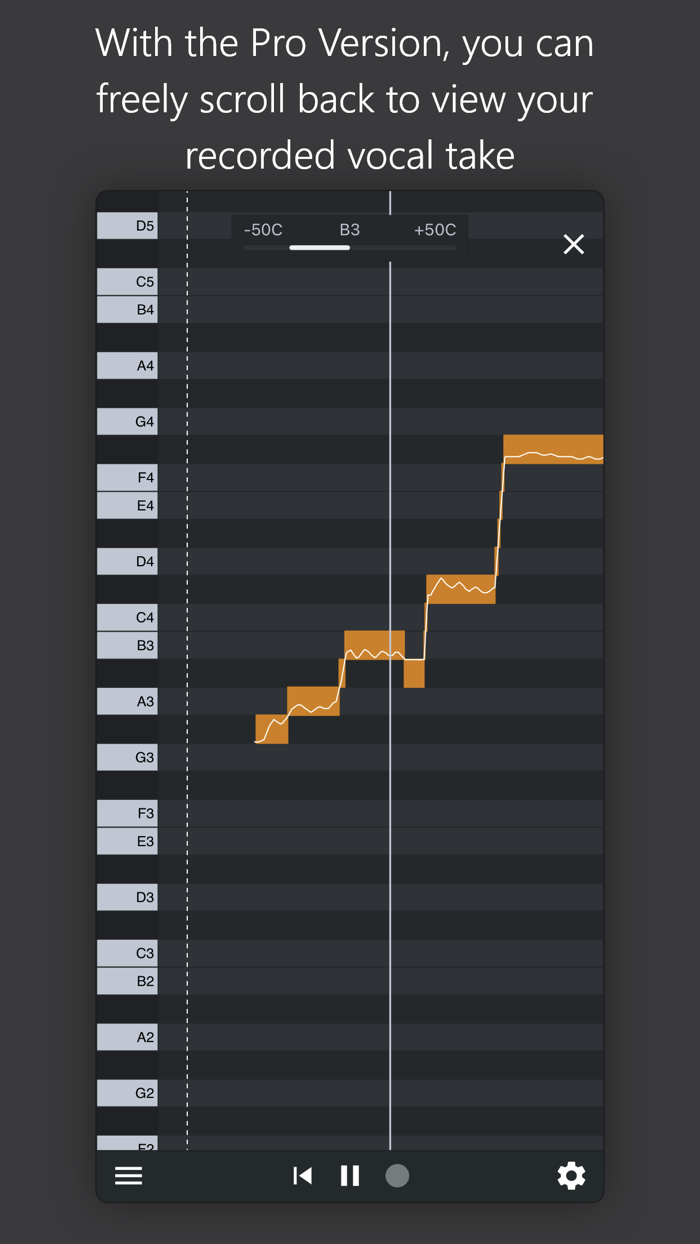This screenshot has width=700, height=1244.
Task: Open the hamburger menu
Action: tap(128, 1175)
